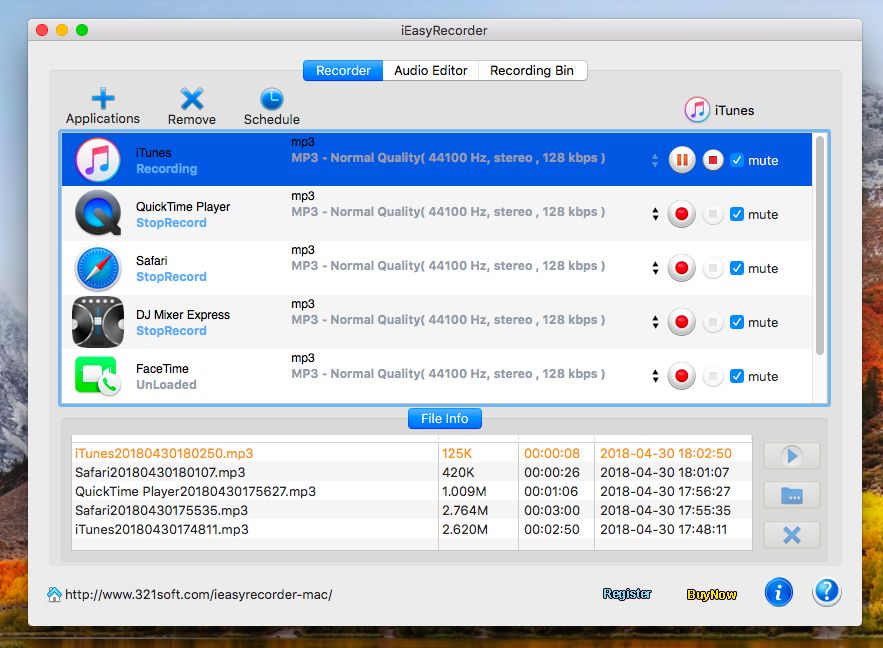The height and width of the screenshot is (648, 883).
Task: Click the 2.764M file size cell
Action: click(x=465, y=511)
